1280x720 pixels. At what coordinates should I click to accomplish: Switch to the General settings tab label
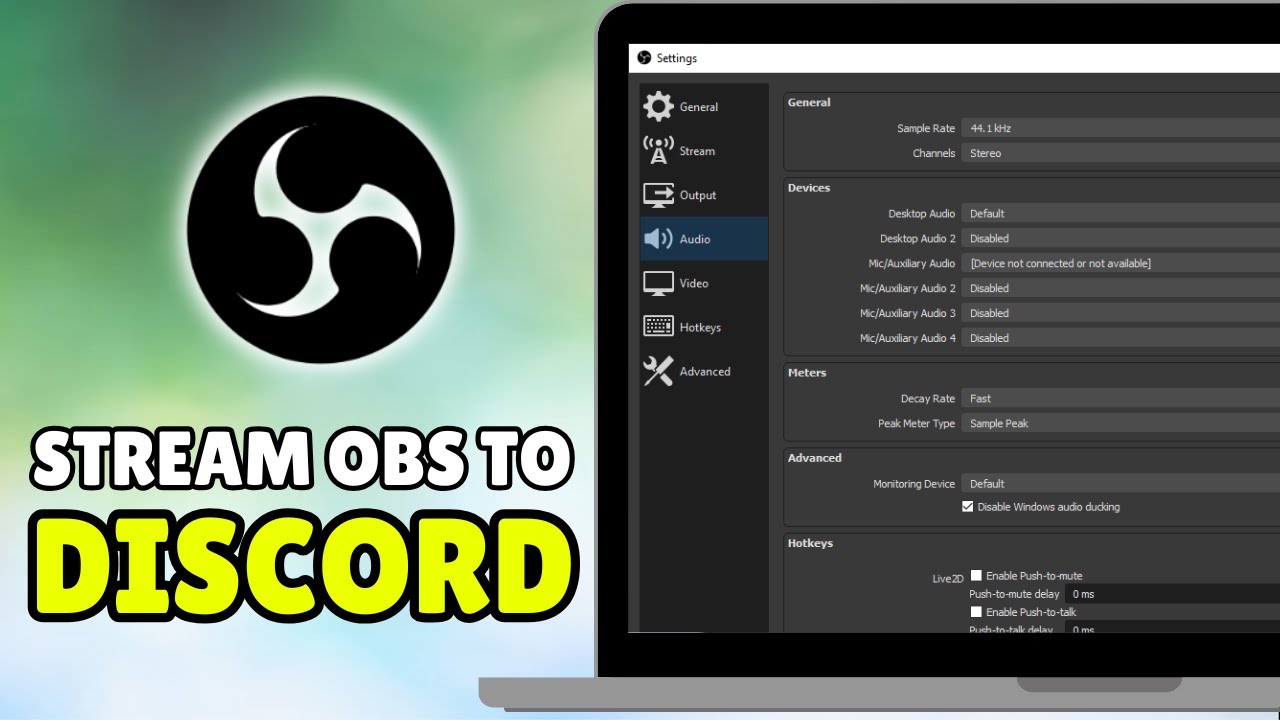699,107
